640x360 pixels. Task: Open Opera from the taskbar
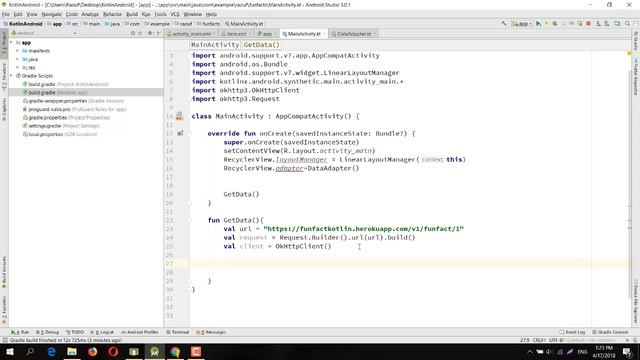[x=113, y=351]
